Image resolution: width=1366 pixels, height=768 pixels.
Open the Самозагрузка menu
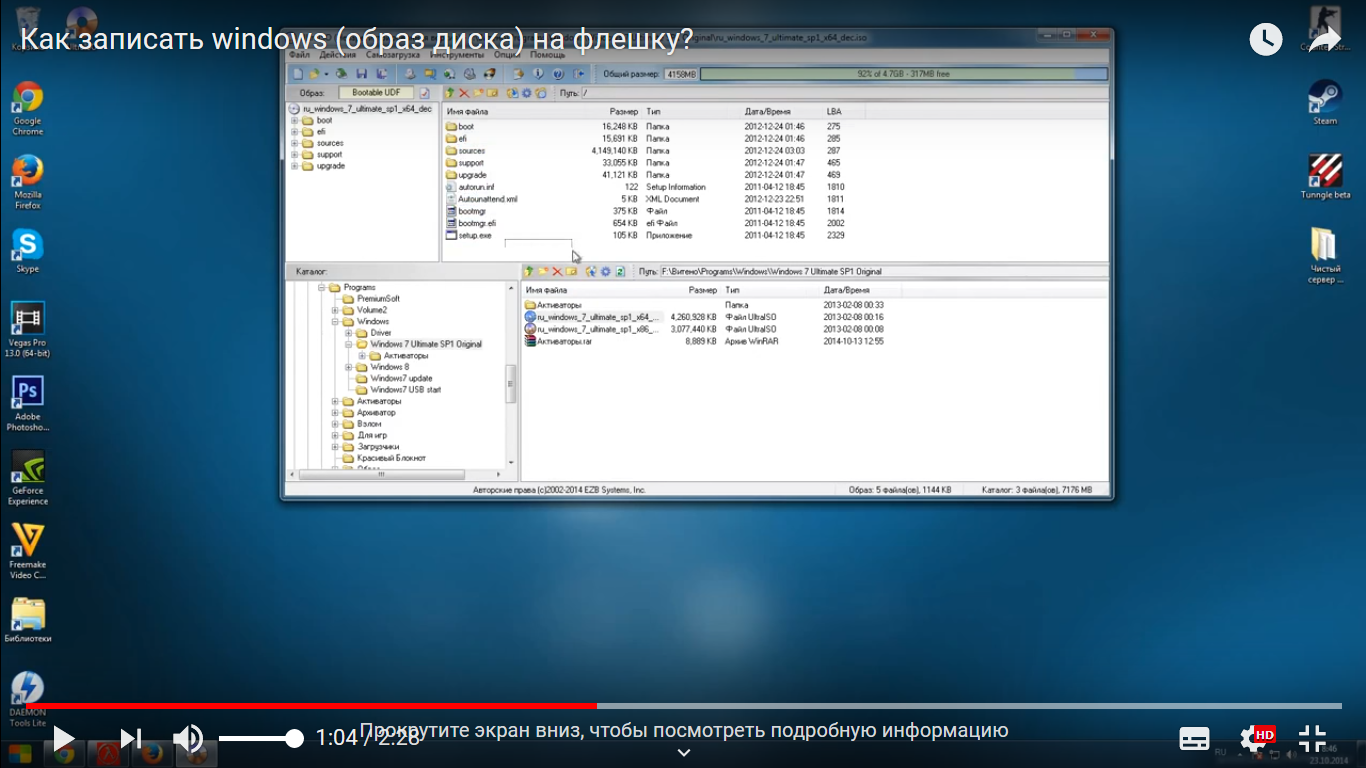click(393, 55)
